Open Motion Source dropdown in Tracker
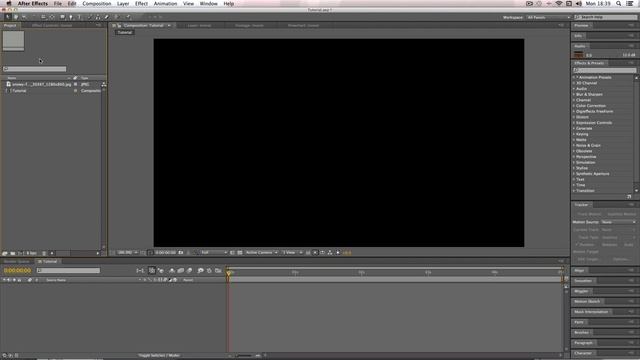Screen dimensions: 640x360 point(618,222)
